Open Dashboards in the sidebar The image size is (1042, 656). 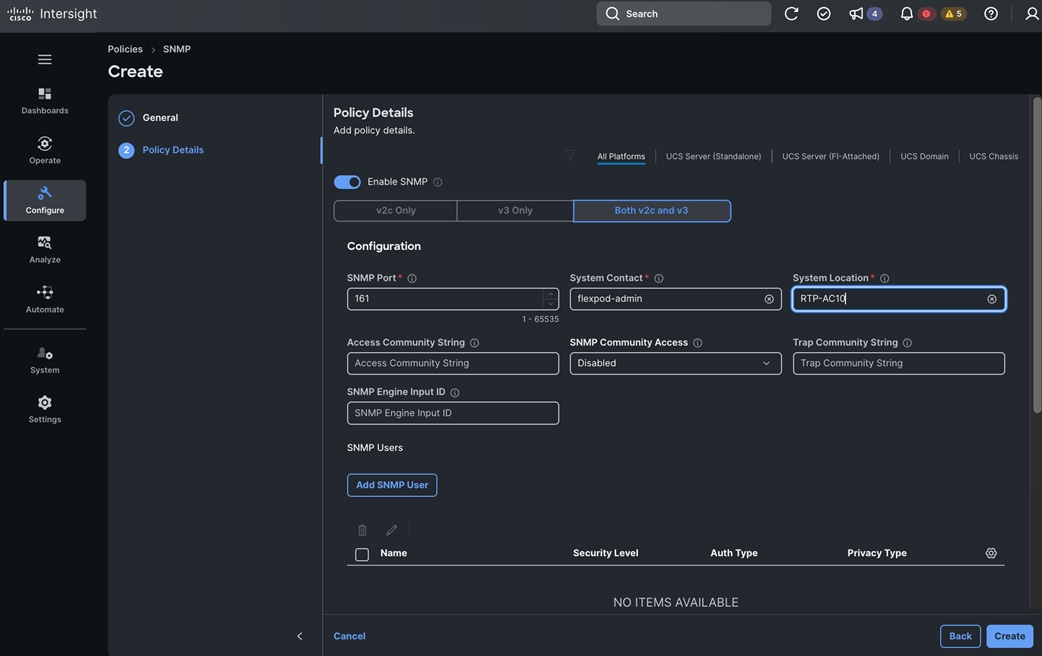(x=45, y=100)
